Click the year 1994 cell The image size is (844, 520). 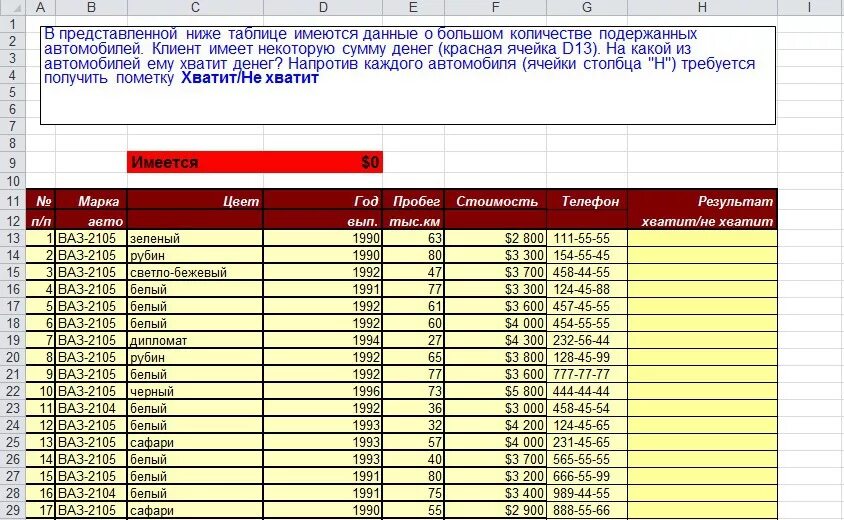[323, 340]
